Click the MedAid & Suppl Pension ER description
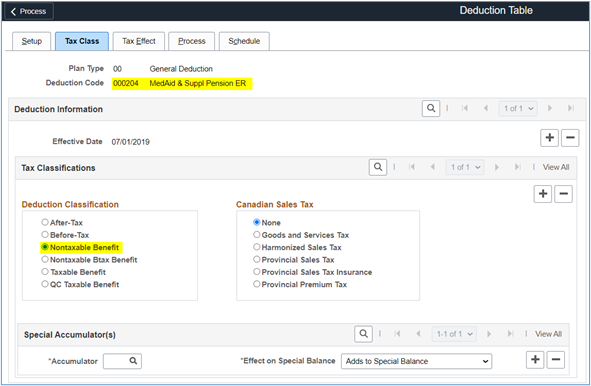This screenshot has height=386, width=591. [x=198, y=83]
